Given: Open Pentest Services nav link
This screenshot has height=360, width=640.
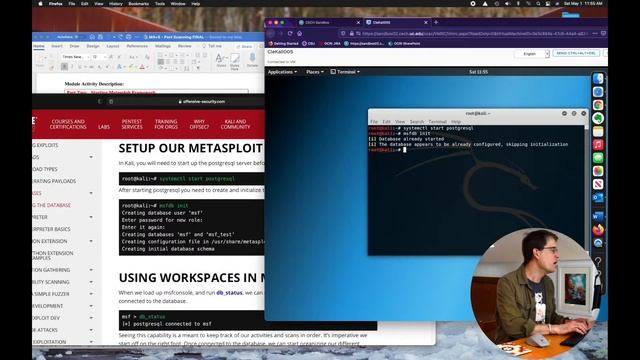Looking at the screenshot, I should coord(132,124).
